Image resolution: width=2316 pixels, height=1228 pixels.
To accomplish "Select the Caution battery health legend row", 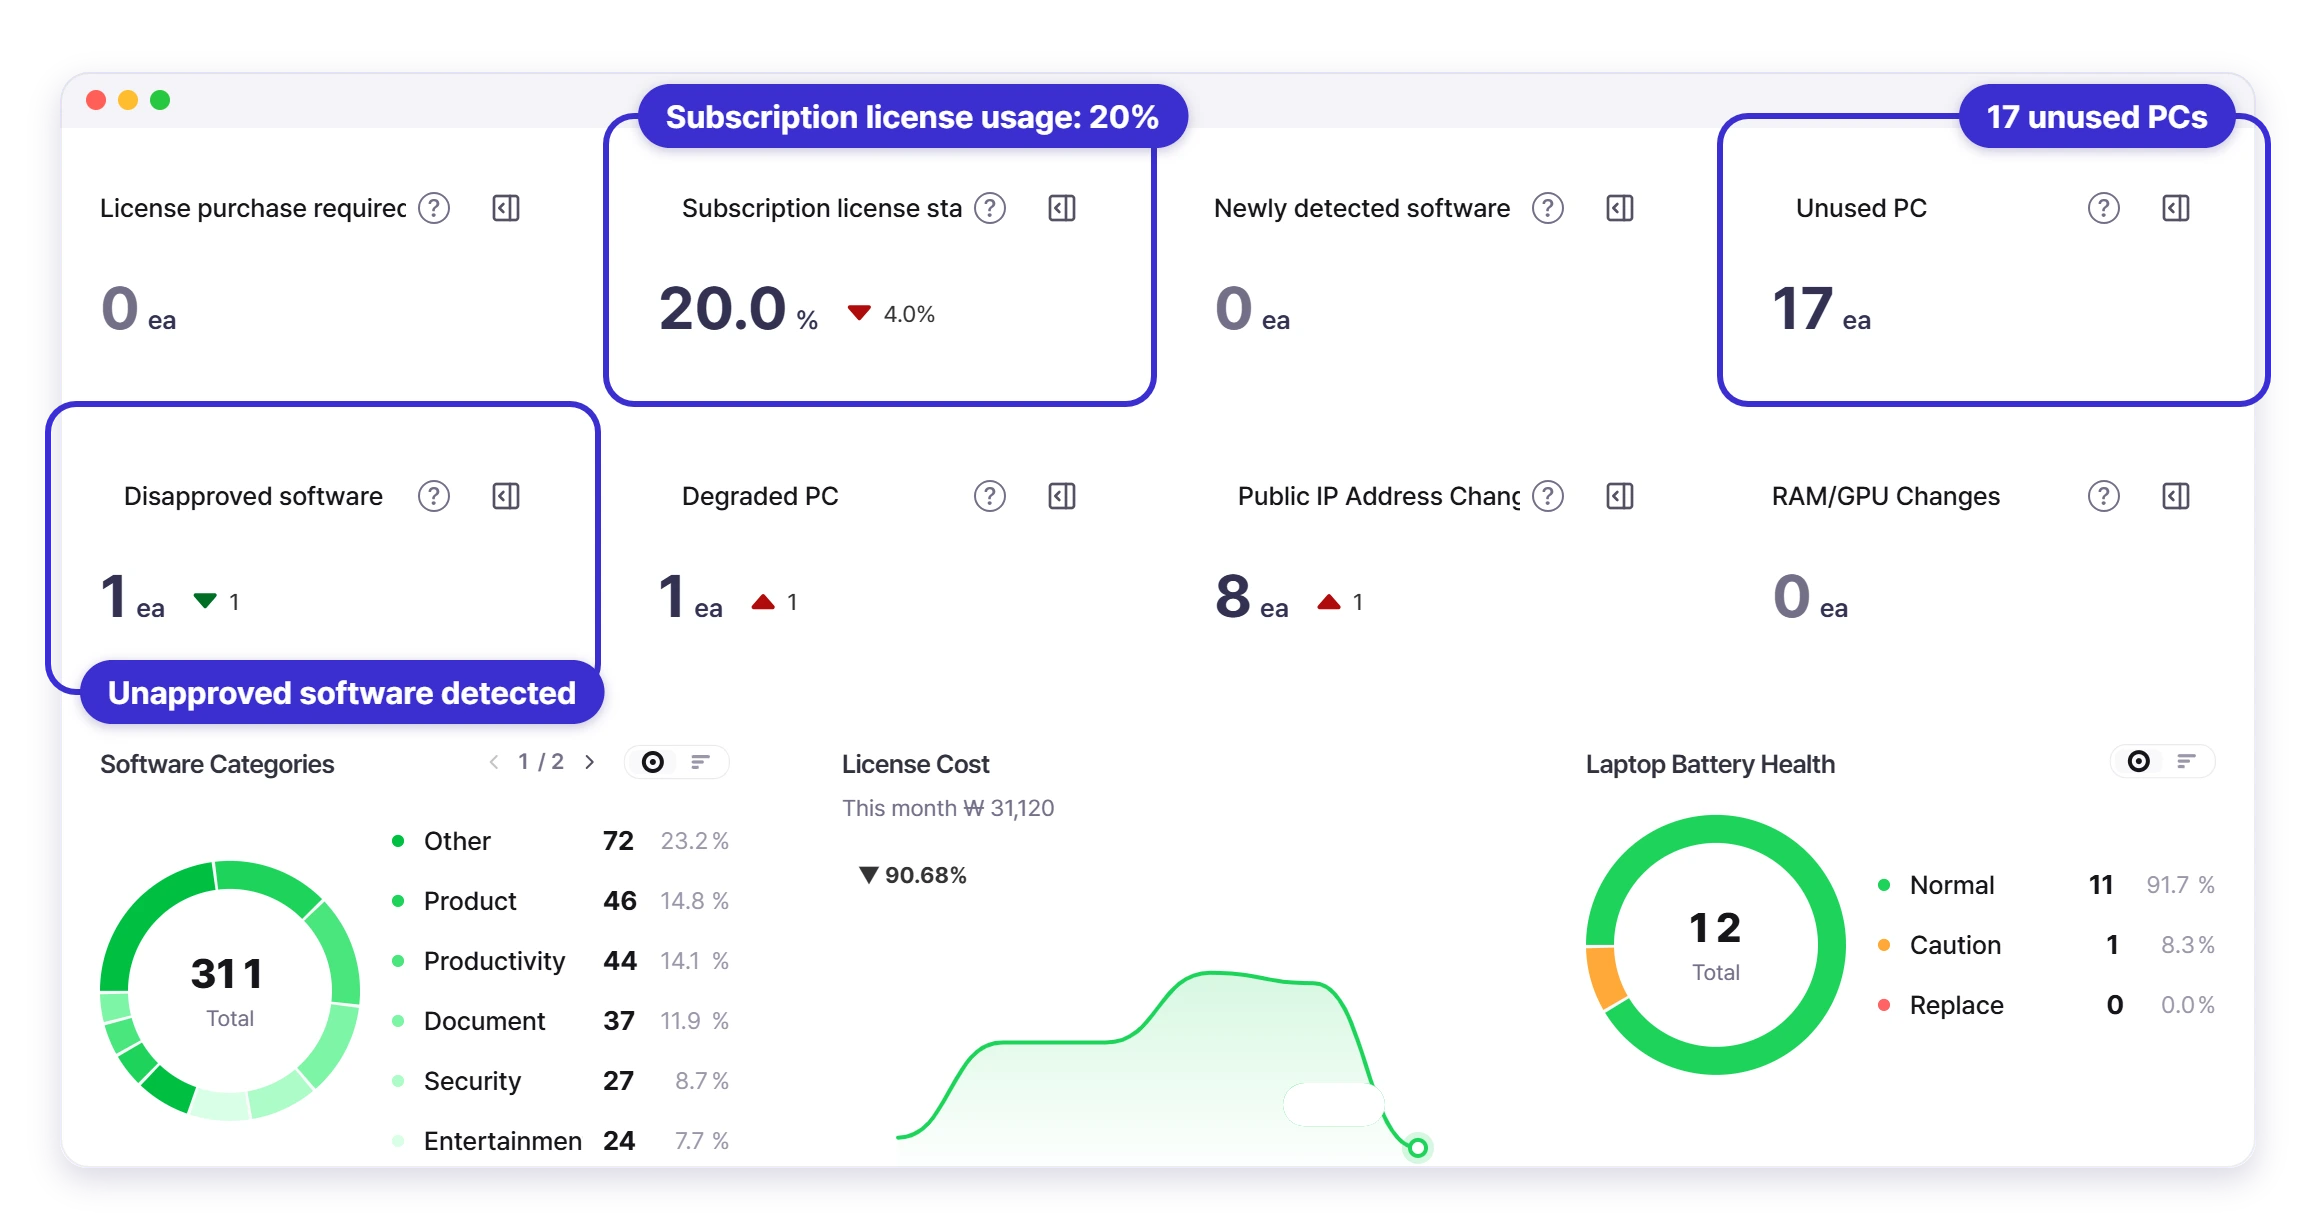I will coord(2046,945).
